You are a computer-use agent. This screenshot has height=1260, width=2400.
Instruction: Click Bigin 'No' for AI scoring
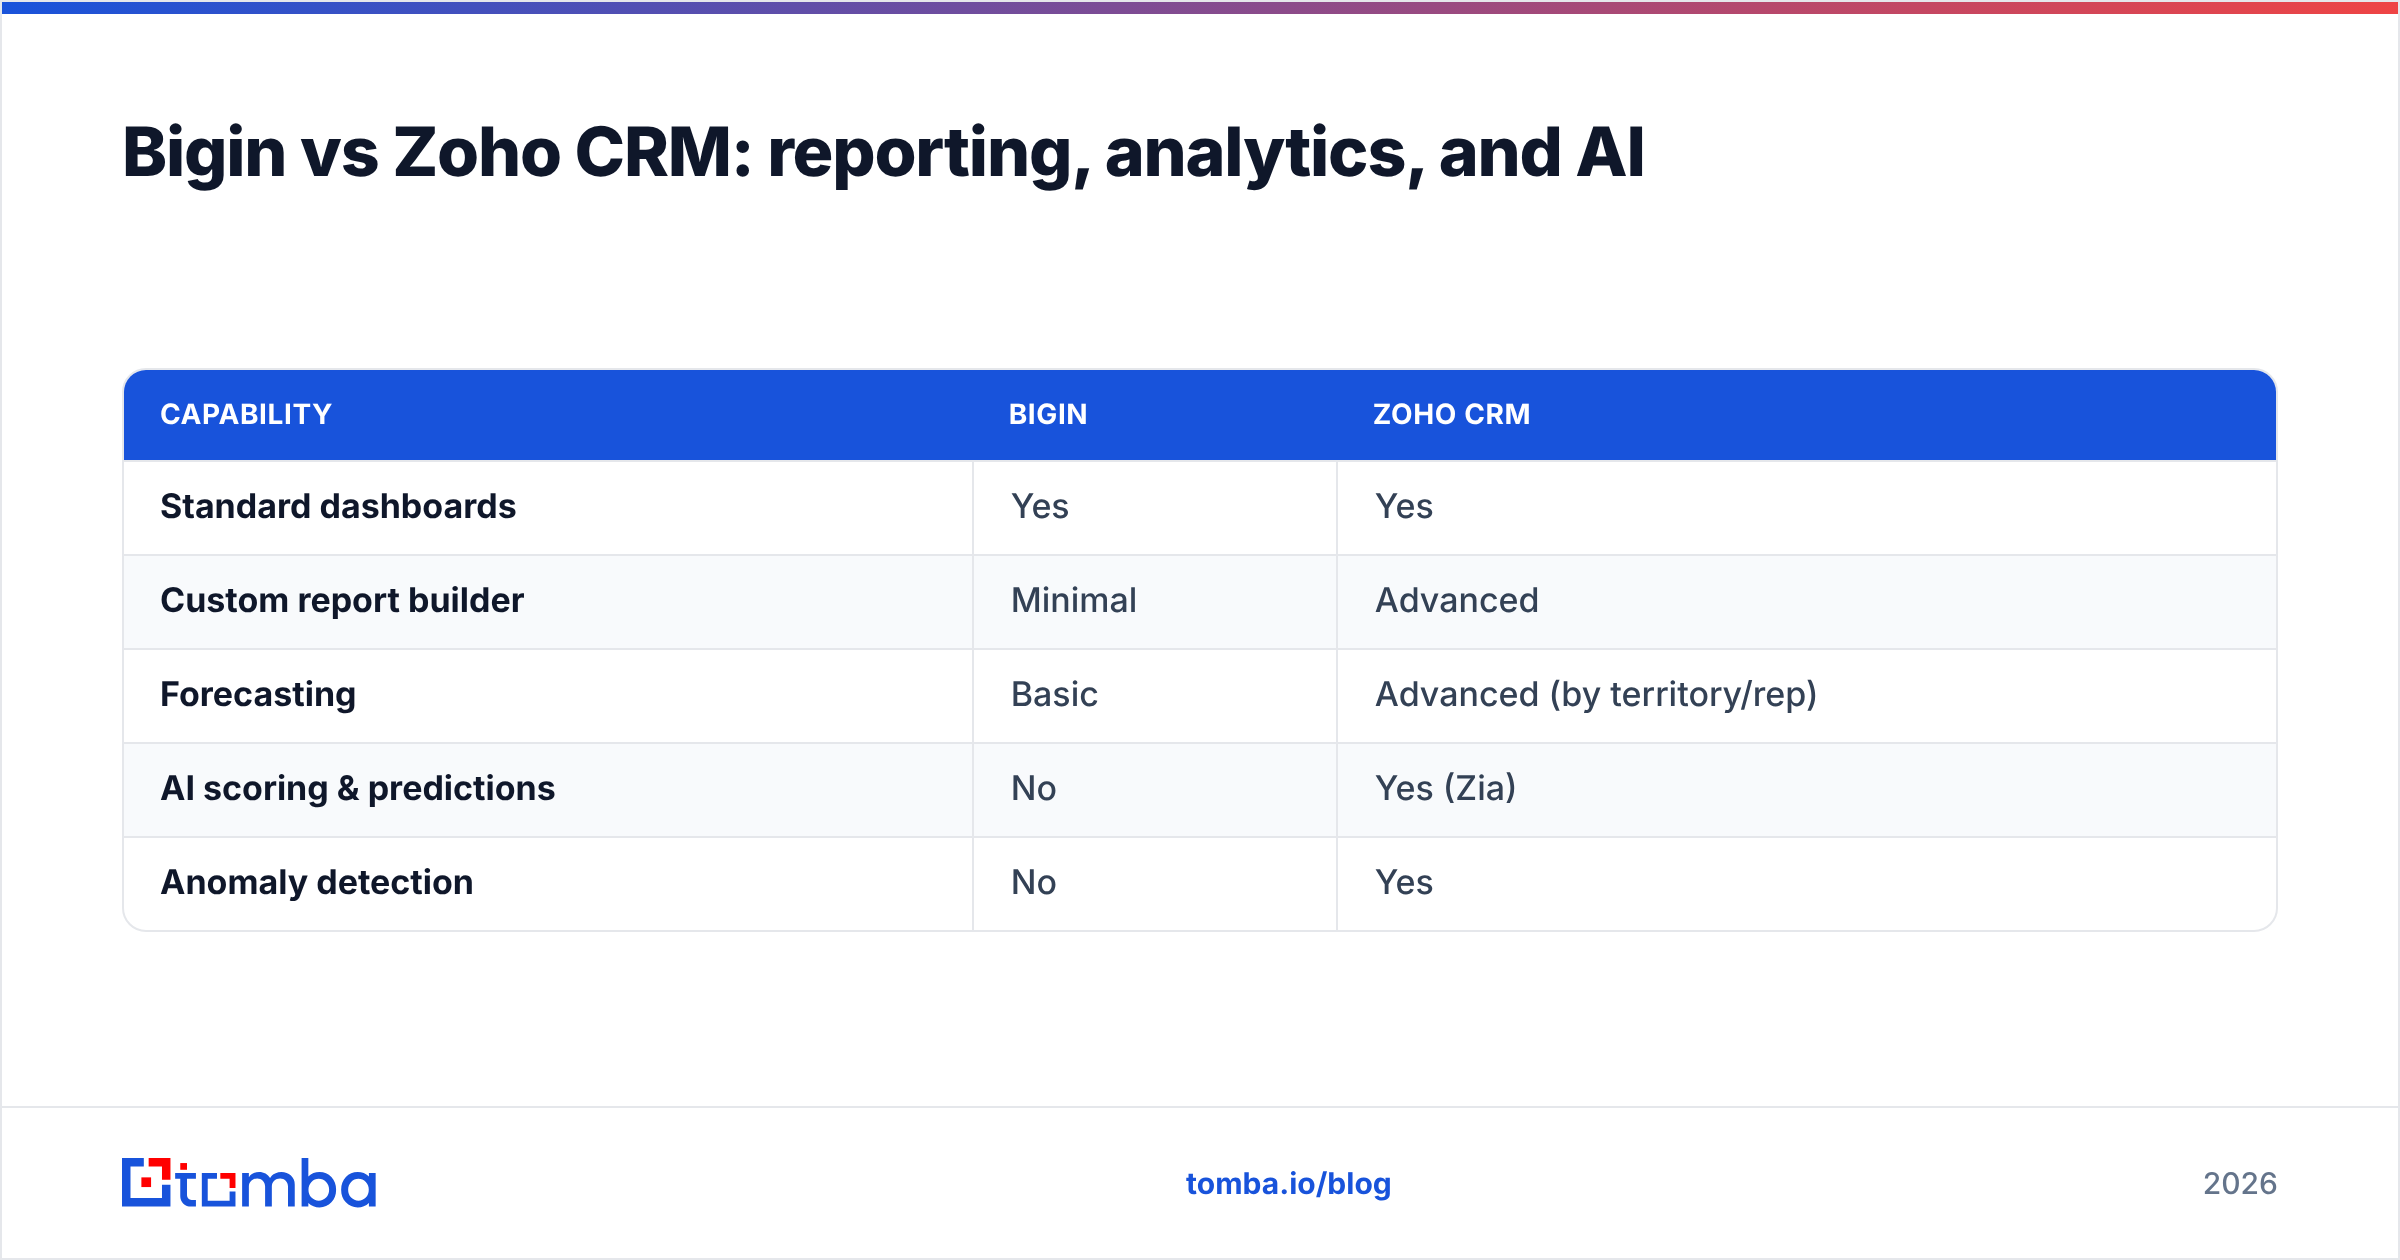pyautogui.click(x=1033, y=788)
